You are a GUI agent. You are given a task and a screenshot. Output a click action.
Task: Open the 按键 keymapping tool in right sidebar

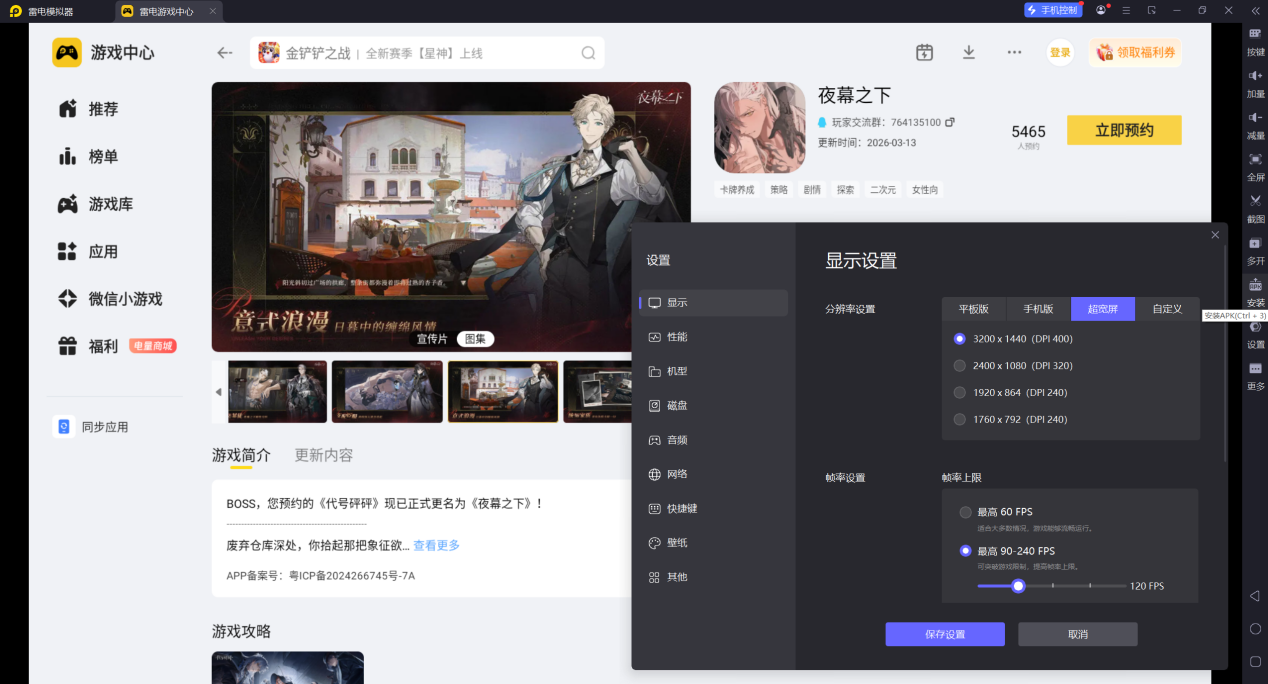(x=1255, y=40)
